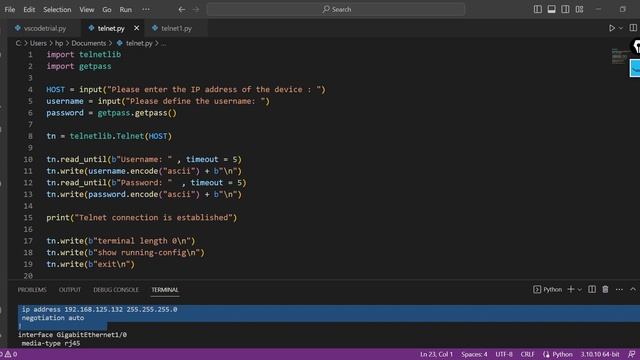Viewport: 640px width, 360px height.
Task: Click the 'ip address 192.168.125.132' terminal line
Action: (x=99, y=309)
